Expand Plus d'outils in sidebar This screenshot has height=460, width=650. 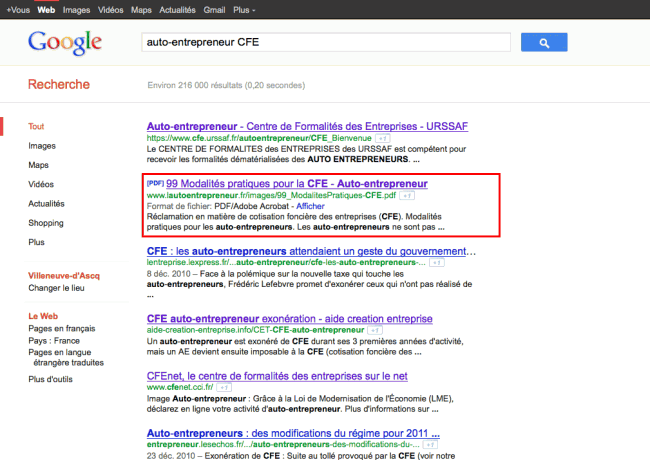[x=51, y=379]
